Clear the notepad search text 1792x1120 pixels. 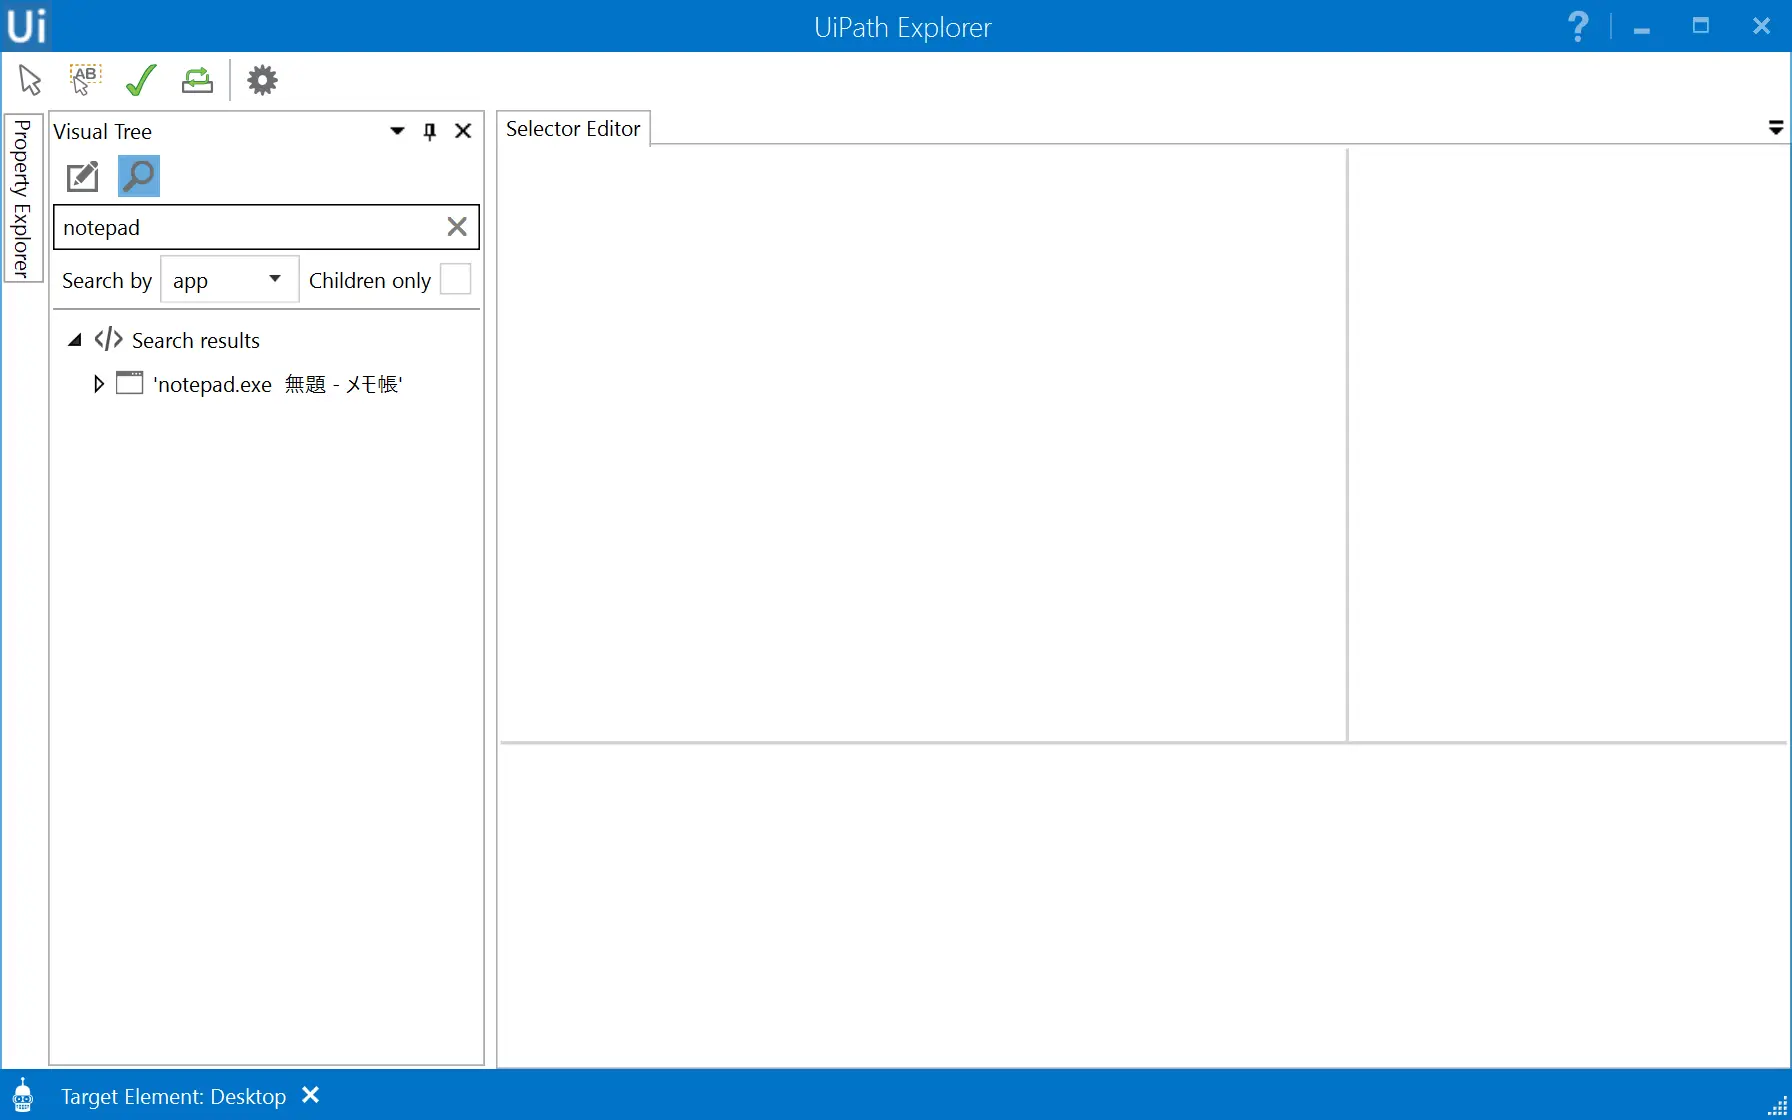click(457, 227)
